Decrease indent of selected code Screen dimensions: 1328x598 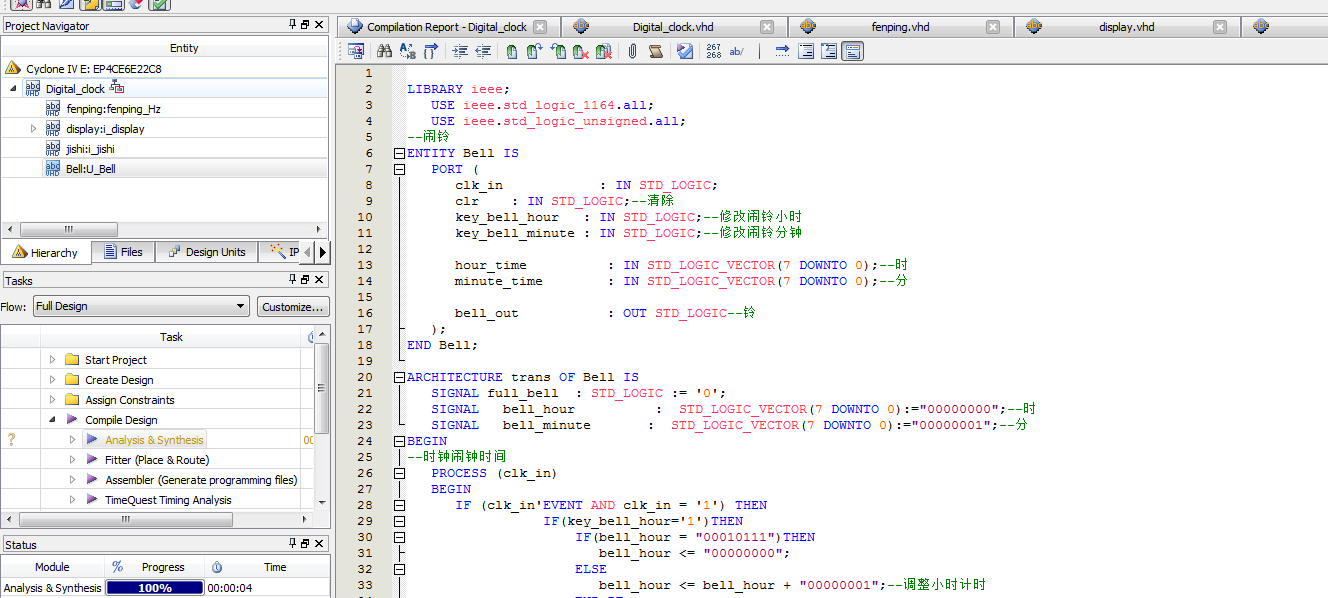coord(483,51)
